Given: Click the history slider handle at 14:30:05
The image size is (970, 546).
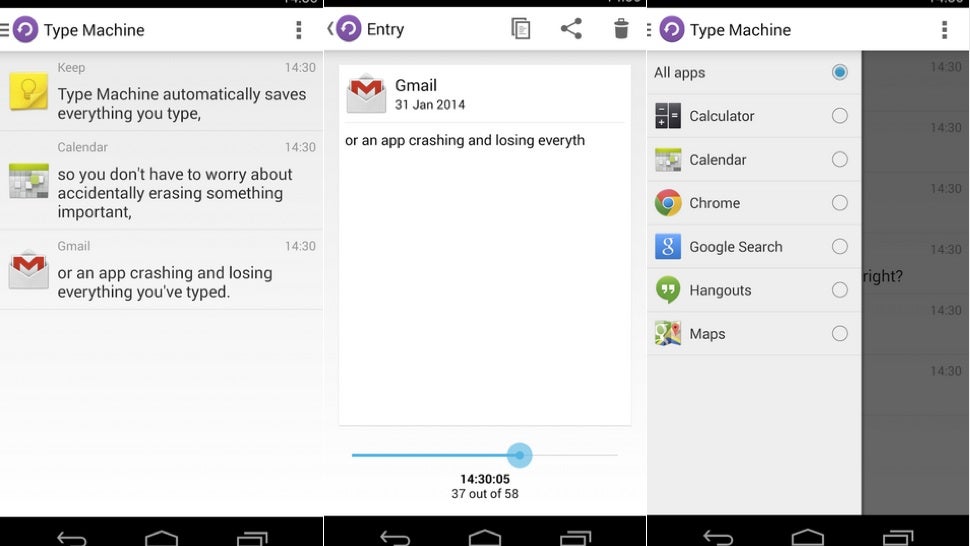Looking at the screenshot, I should click(520, 455).
